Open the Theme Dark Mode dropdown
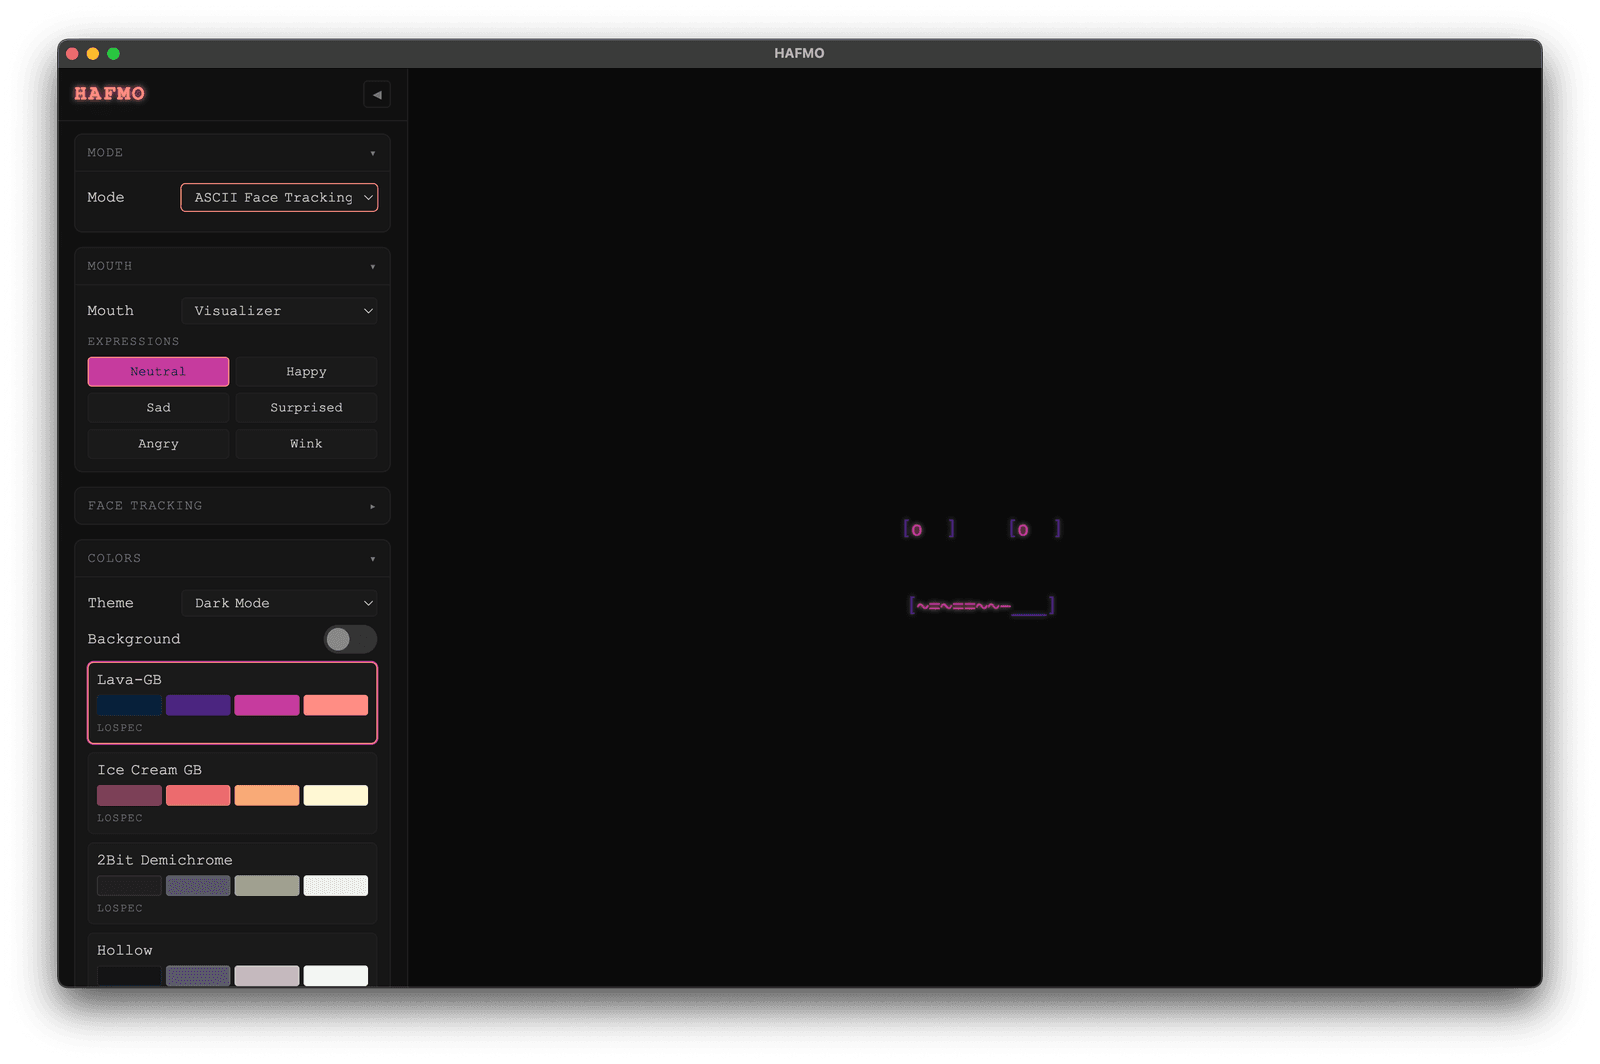The height and width of the screenshot is (1064, 1600). 279,603
